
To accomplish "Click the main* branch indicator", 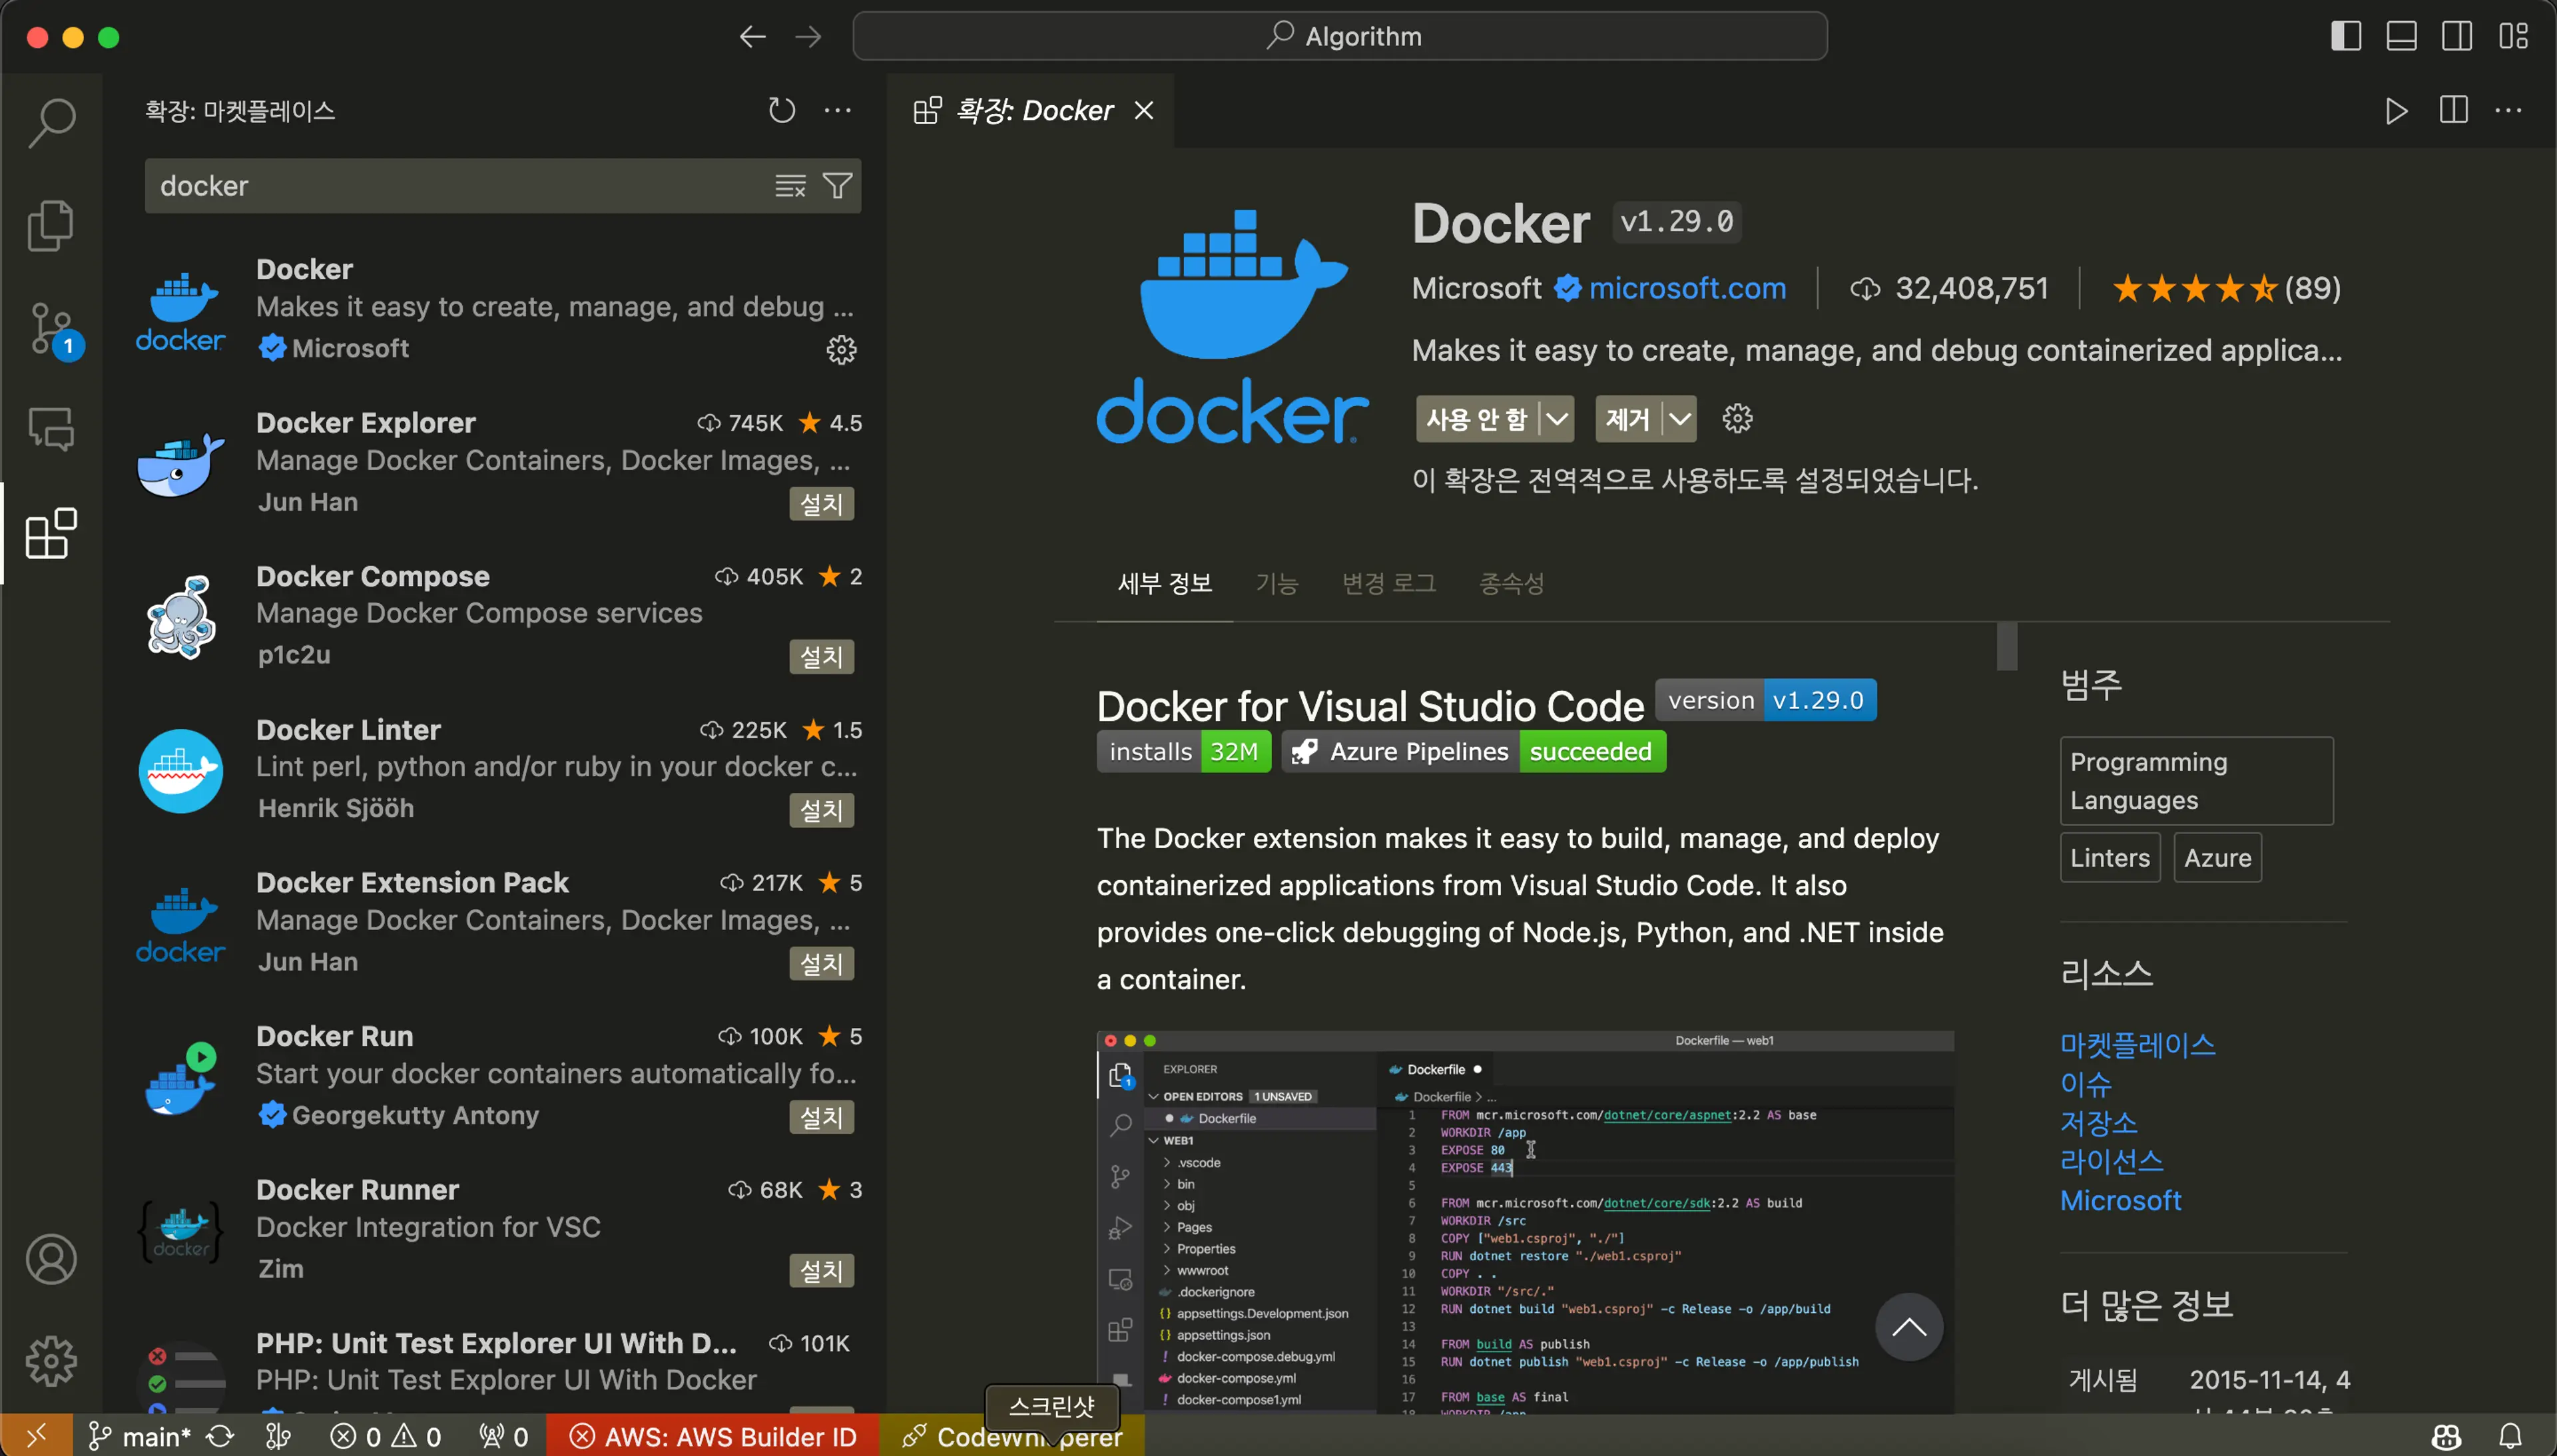I will click(140, 1436).
